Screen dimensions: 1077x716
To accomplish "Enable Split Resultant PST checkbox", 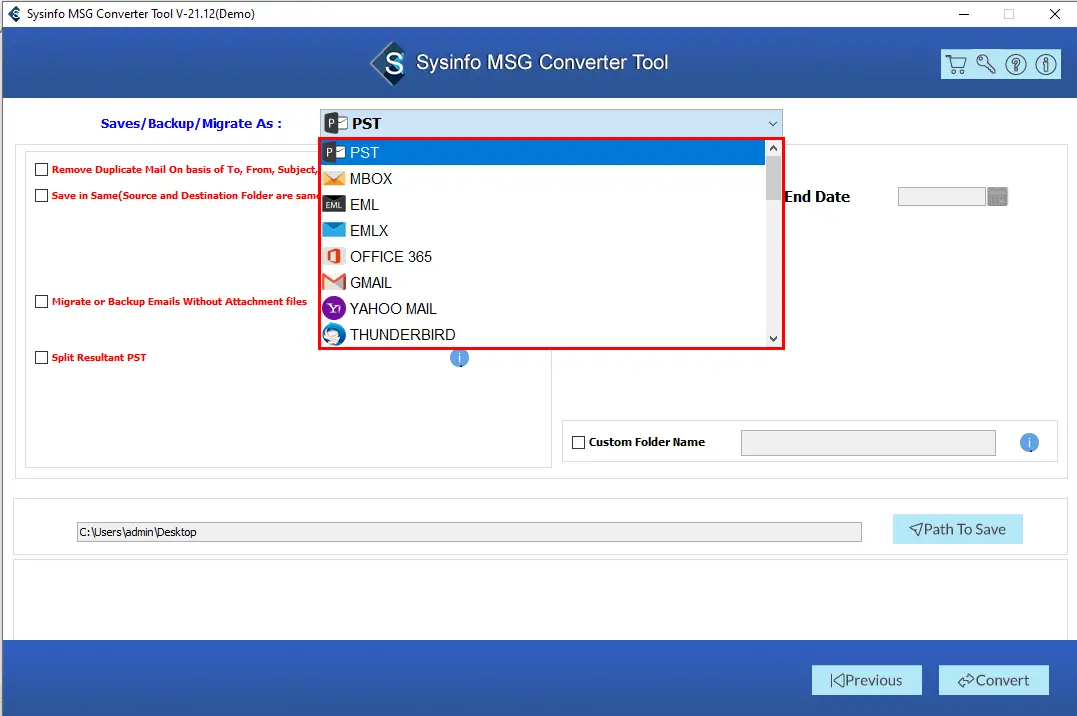I will [41, 357].
